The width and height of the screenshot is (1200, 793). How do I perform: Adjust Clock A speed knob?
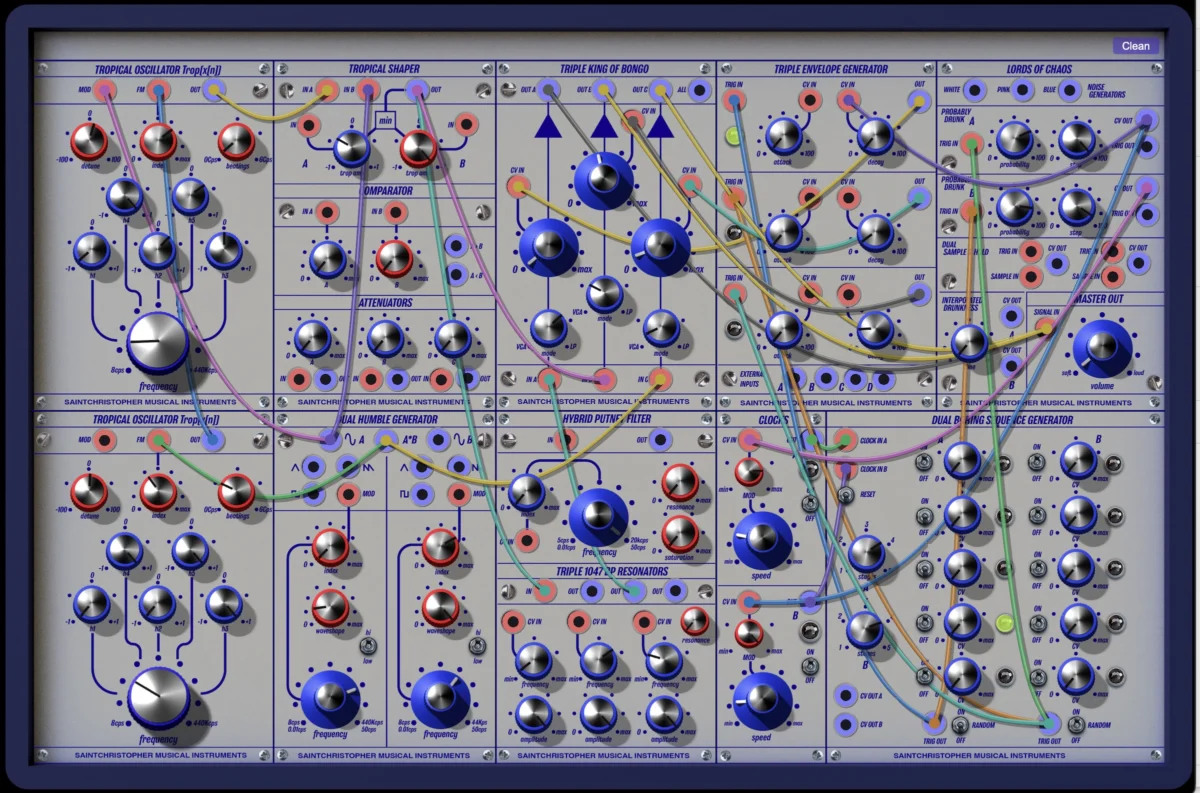[763, 541]
